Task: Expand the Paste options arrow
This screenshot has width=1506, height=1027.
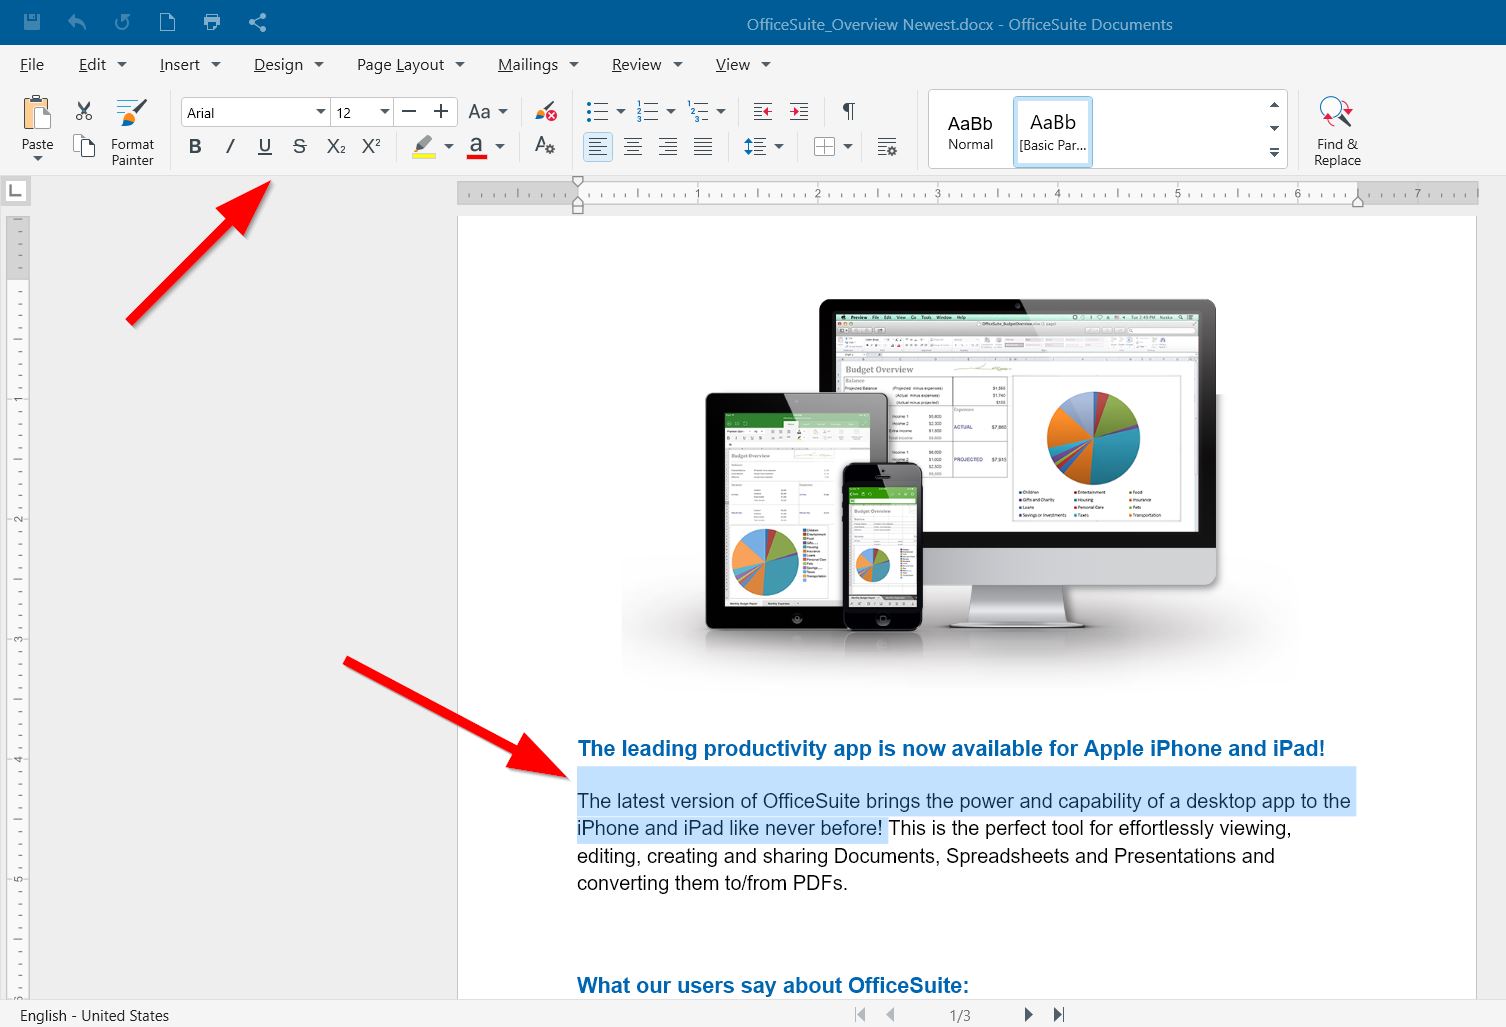Action: pos(38,159)
